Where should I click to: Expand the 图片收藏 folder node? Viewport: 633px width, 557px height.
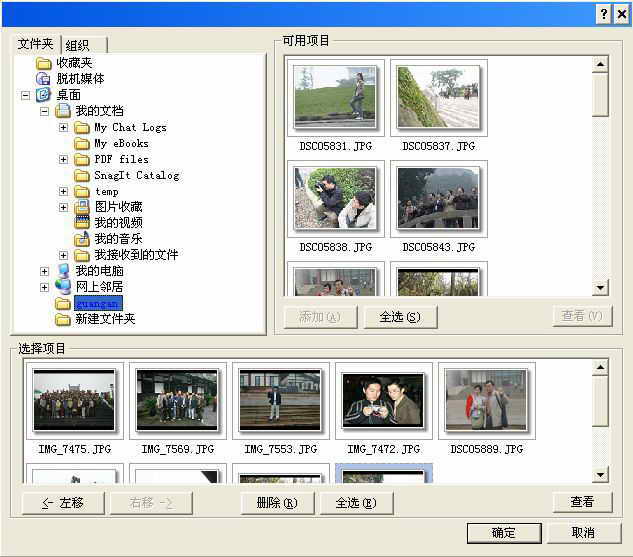coord(64,207)
